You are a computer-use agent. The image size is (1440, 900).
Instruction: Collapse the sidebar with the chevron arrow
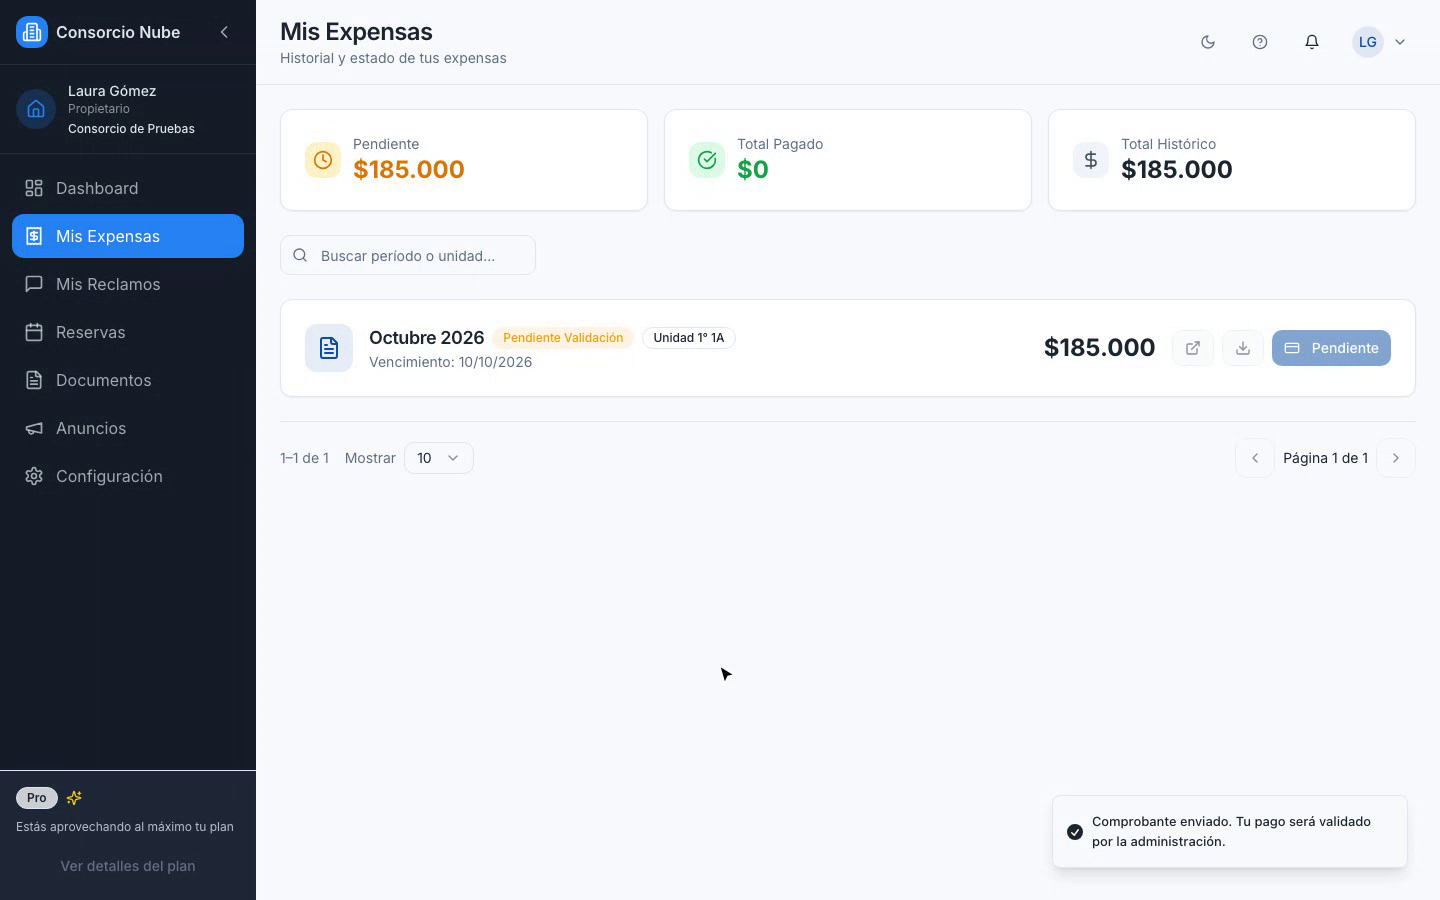tap(224, 32)
